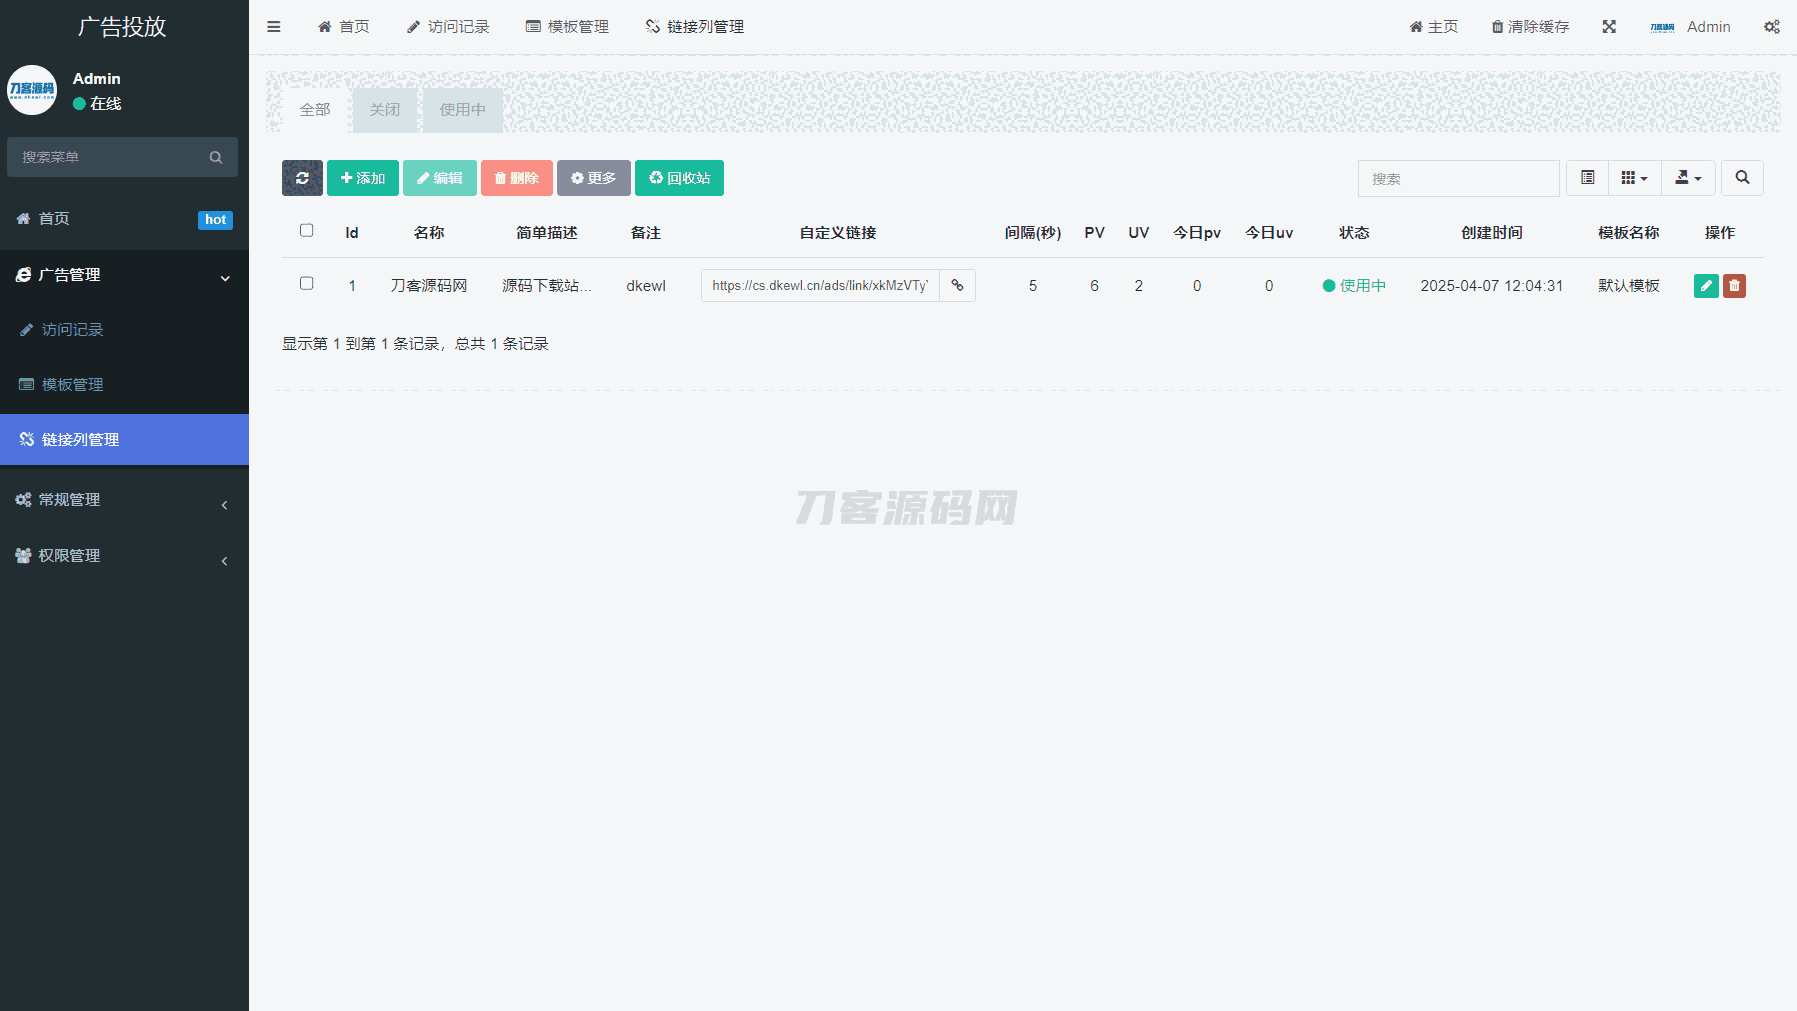
Task: Open the 首页 top navigation tab
Action: [343, 27]
